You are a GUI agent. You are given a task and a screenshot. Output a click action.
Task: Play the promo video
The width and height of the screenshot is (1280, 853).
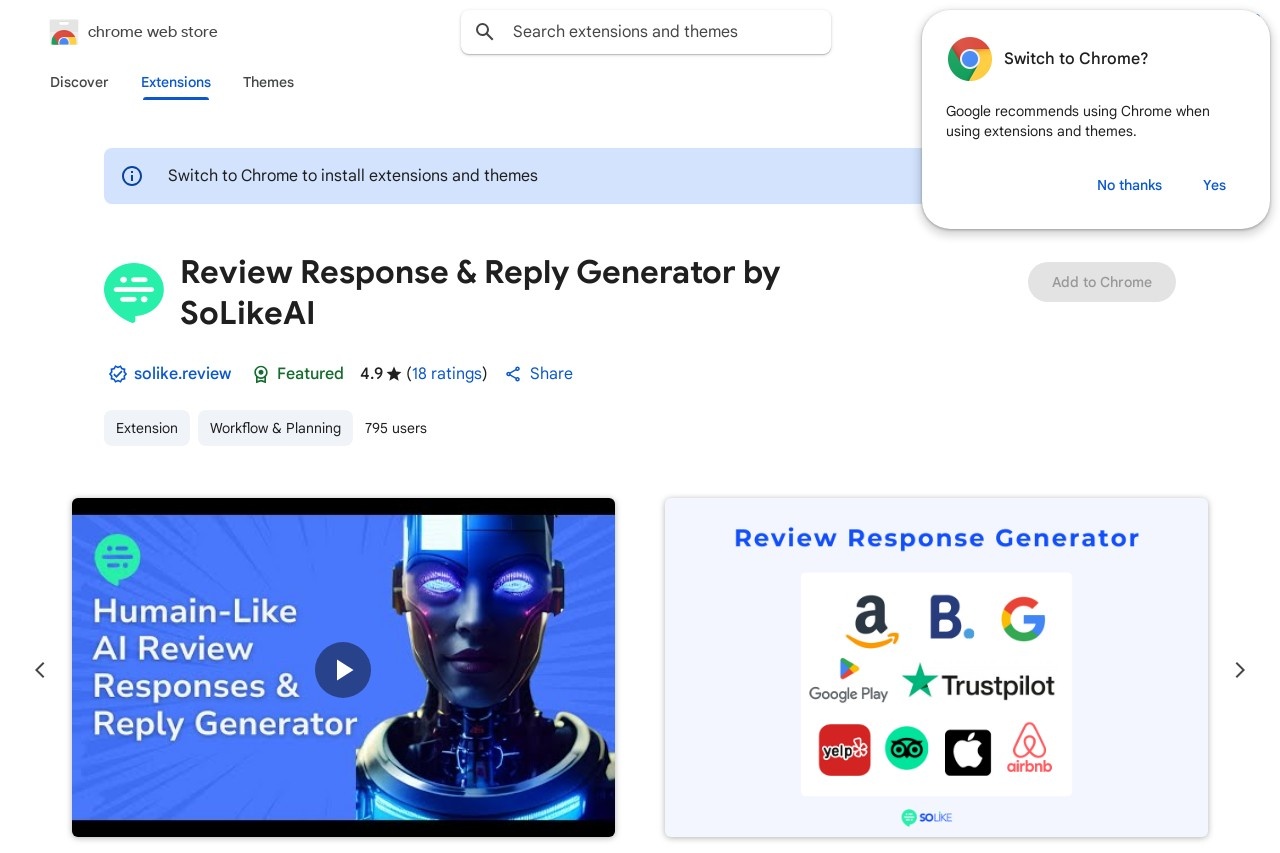(343, 670)
